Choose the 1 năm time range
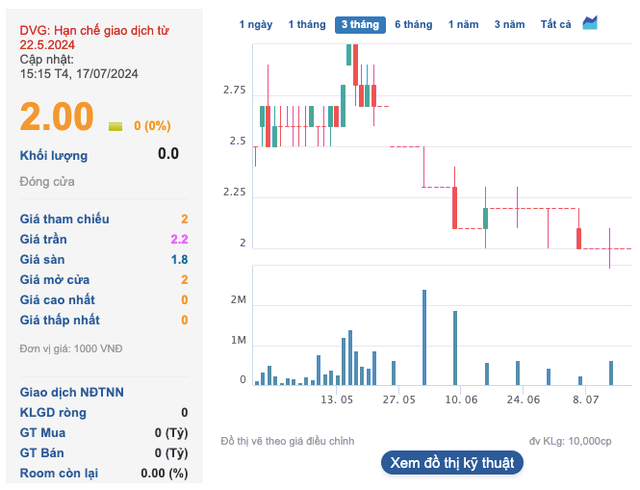640x490 pixels. tap(463, 24)
